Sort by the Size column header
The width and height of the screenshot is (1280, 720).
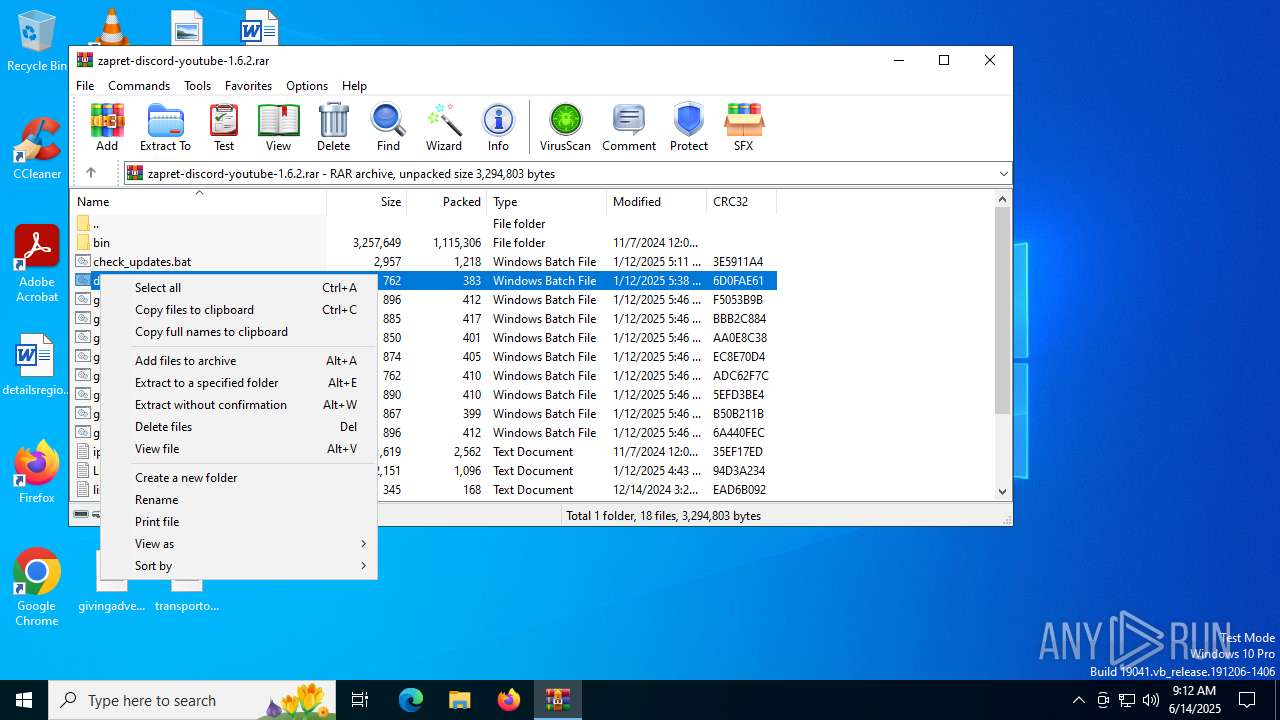click(367, 202)
